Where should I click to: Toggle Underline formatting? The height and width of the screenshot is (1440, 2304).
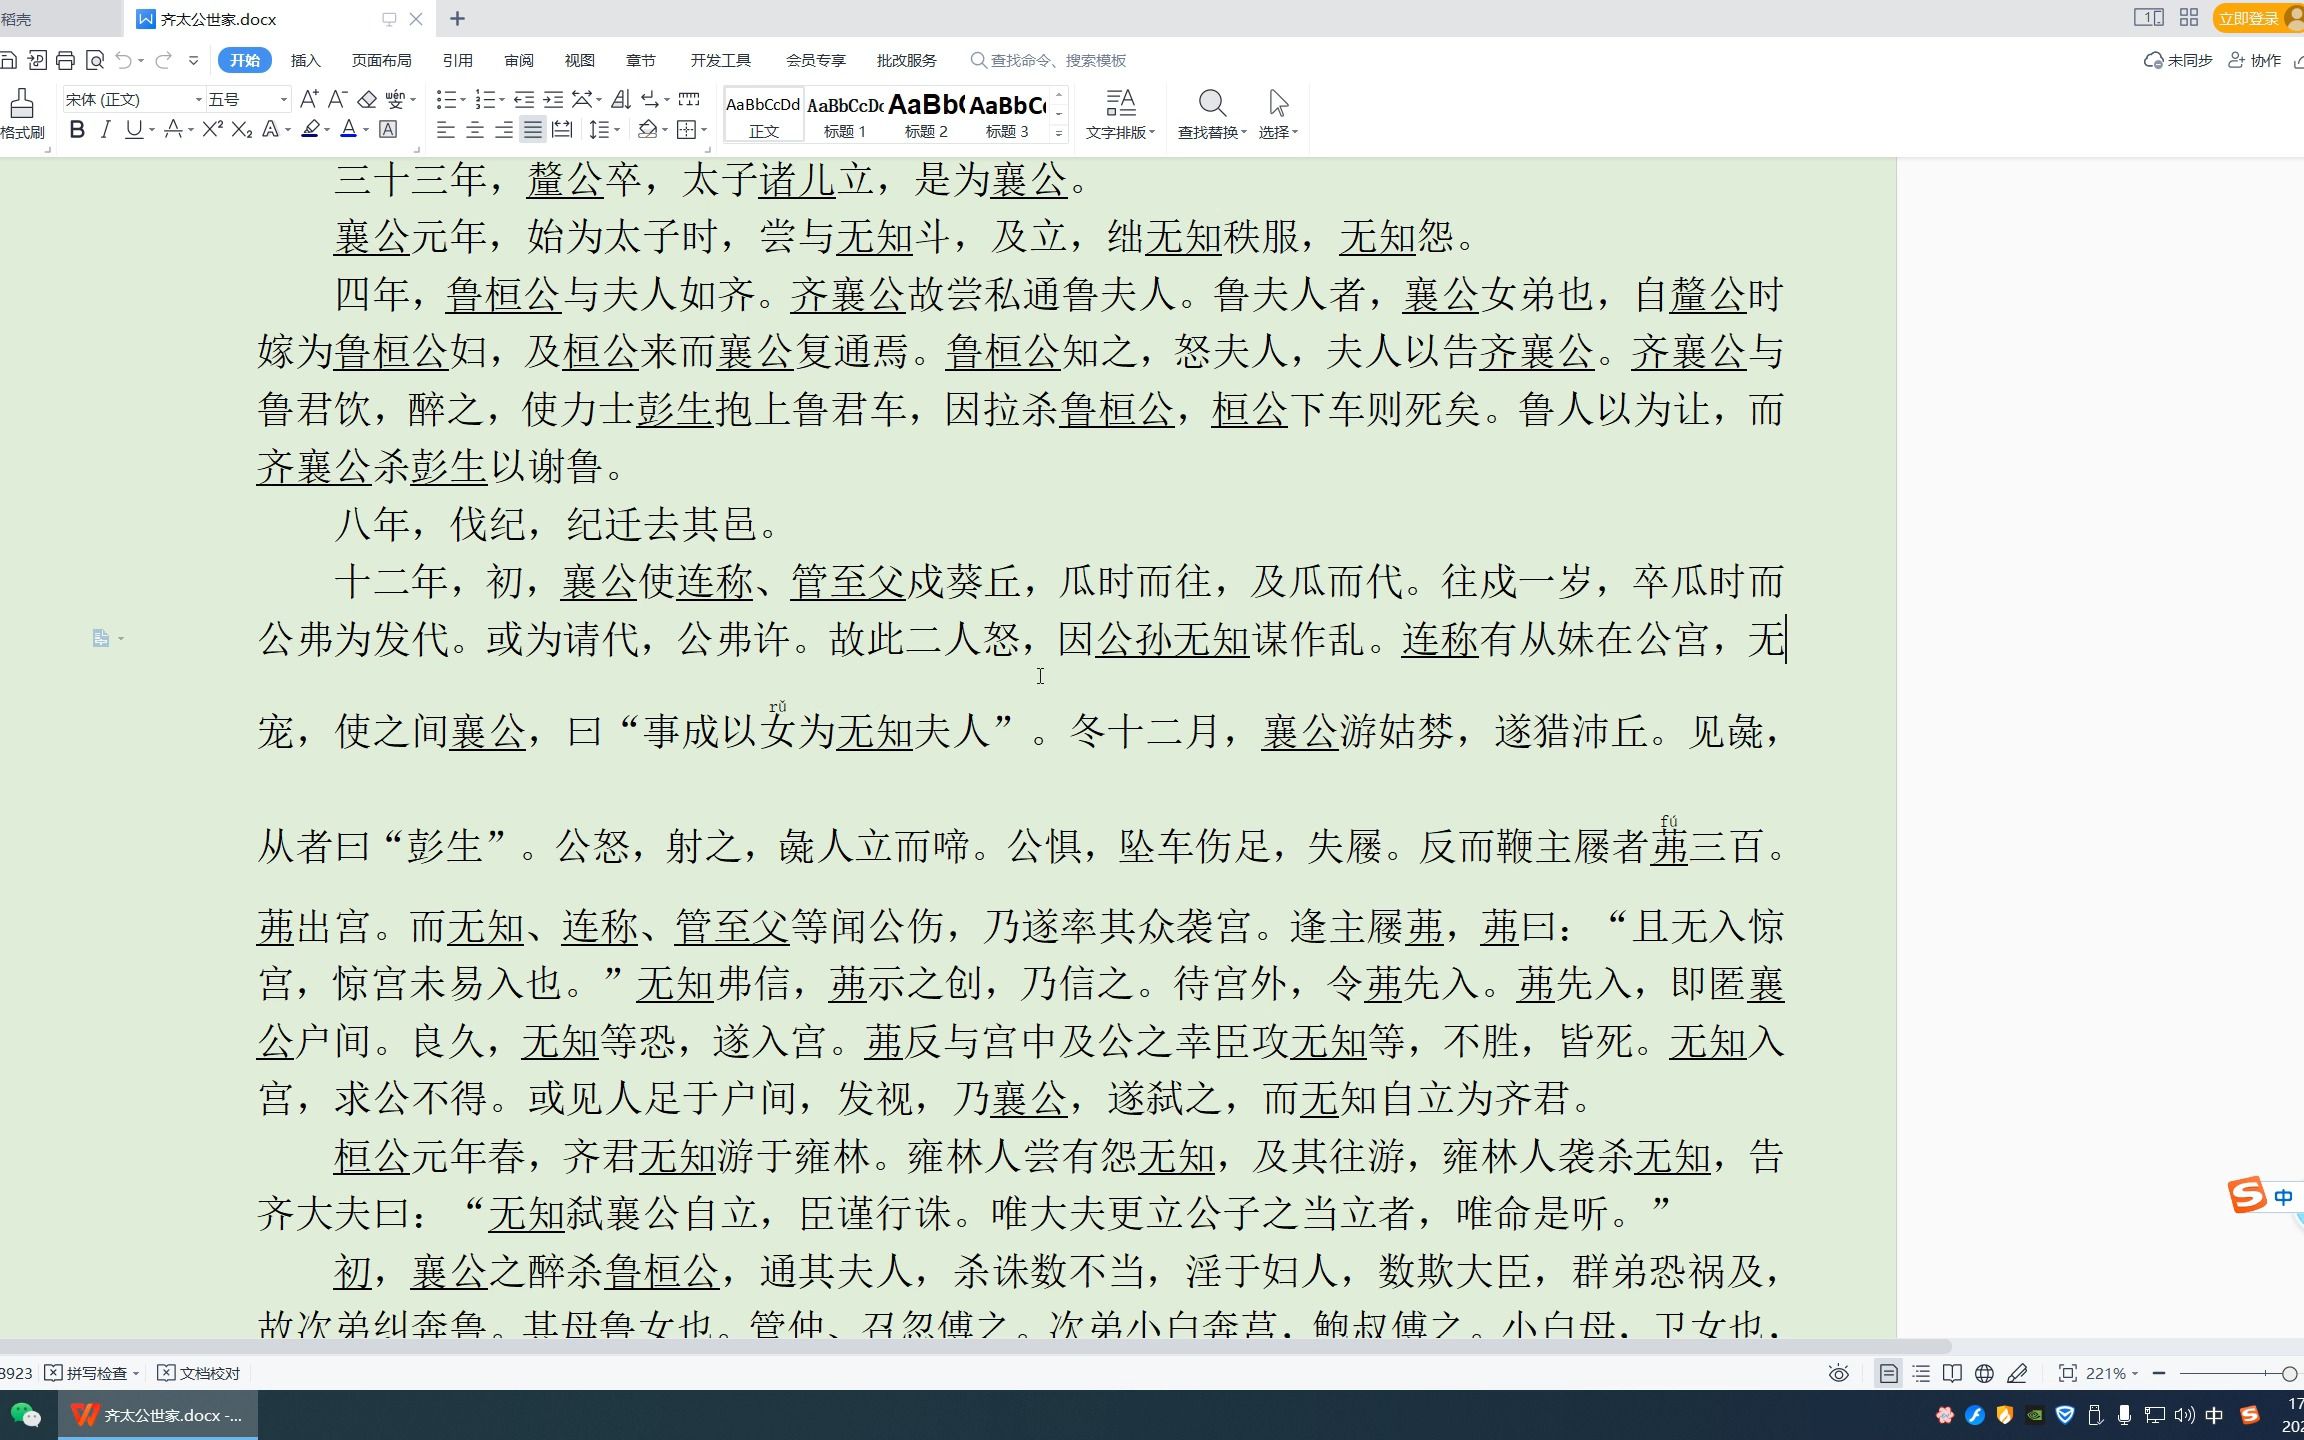click(133, 129)
